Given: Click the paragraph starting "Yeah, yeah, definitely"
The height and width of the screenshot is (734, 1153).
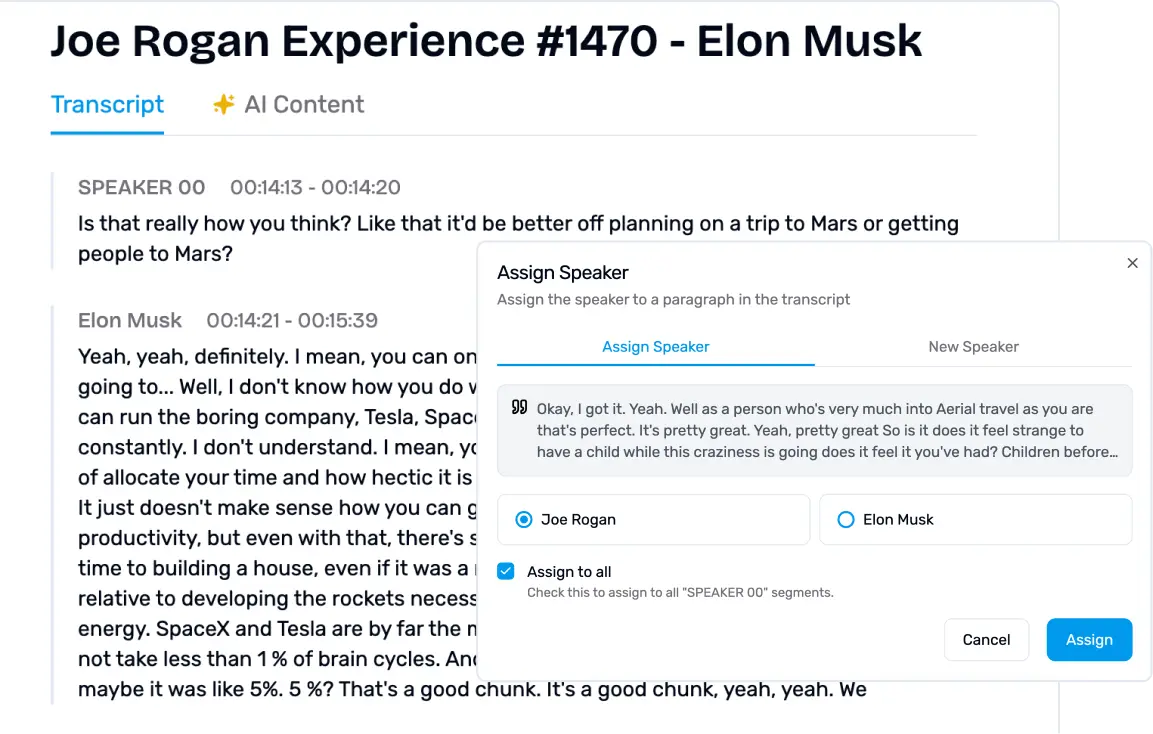Looking at the screenshot, I should 270,508.
